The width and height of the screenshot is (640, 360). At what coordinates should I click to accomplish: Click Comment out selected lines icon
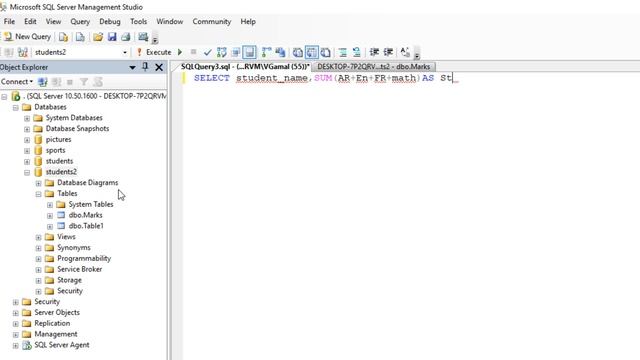click(x=343, y=52)
